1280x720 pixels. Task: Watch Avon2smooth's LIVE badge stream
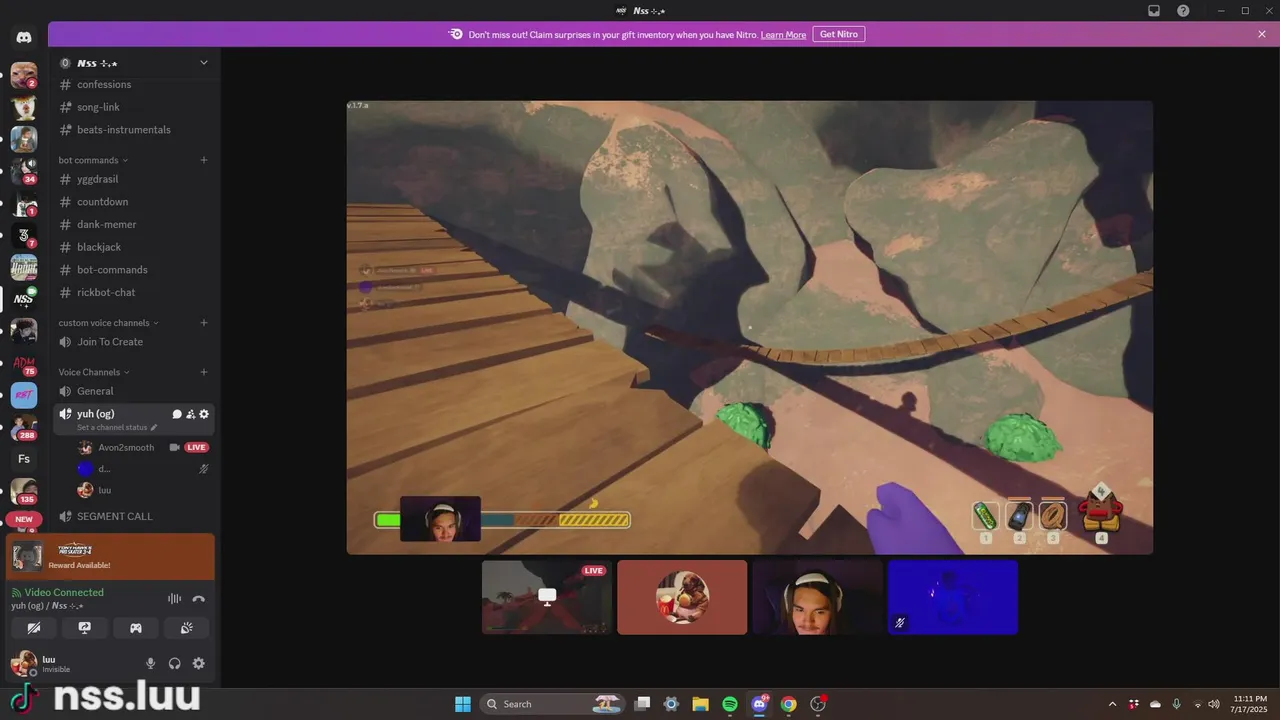(196, 447)
